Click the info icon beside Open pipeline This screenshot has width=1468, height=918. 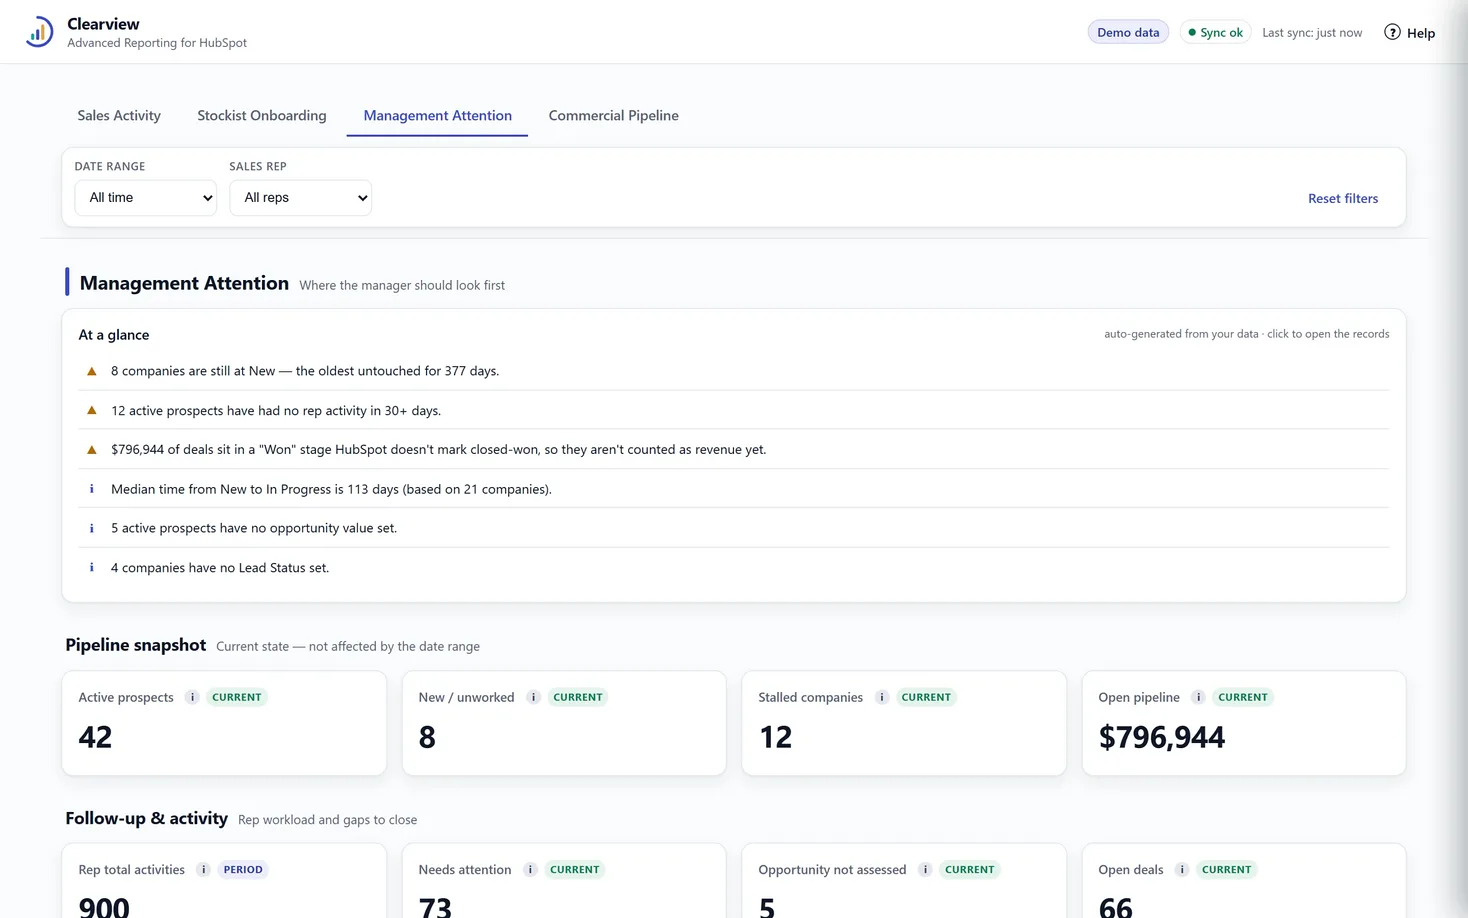[1198, 697]
